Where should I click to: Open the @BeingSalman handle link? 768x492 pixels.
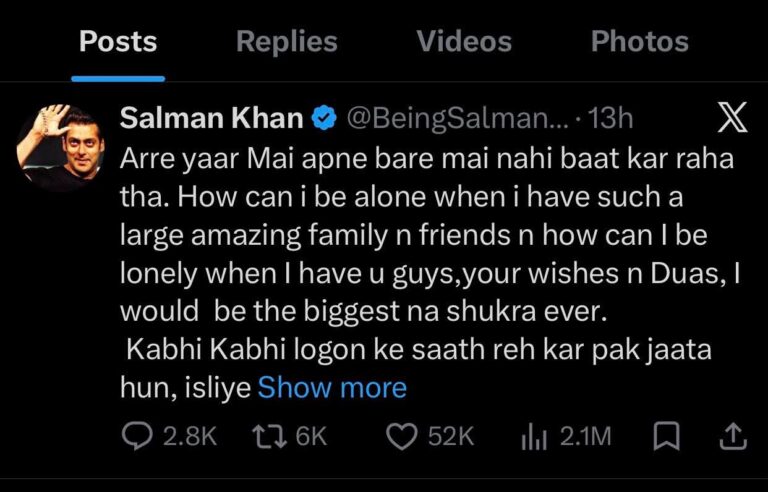click(458, 119)
